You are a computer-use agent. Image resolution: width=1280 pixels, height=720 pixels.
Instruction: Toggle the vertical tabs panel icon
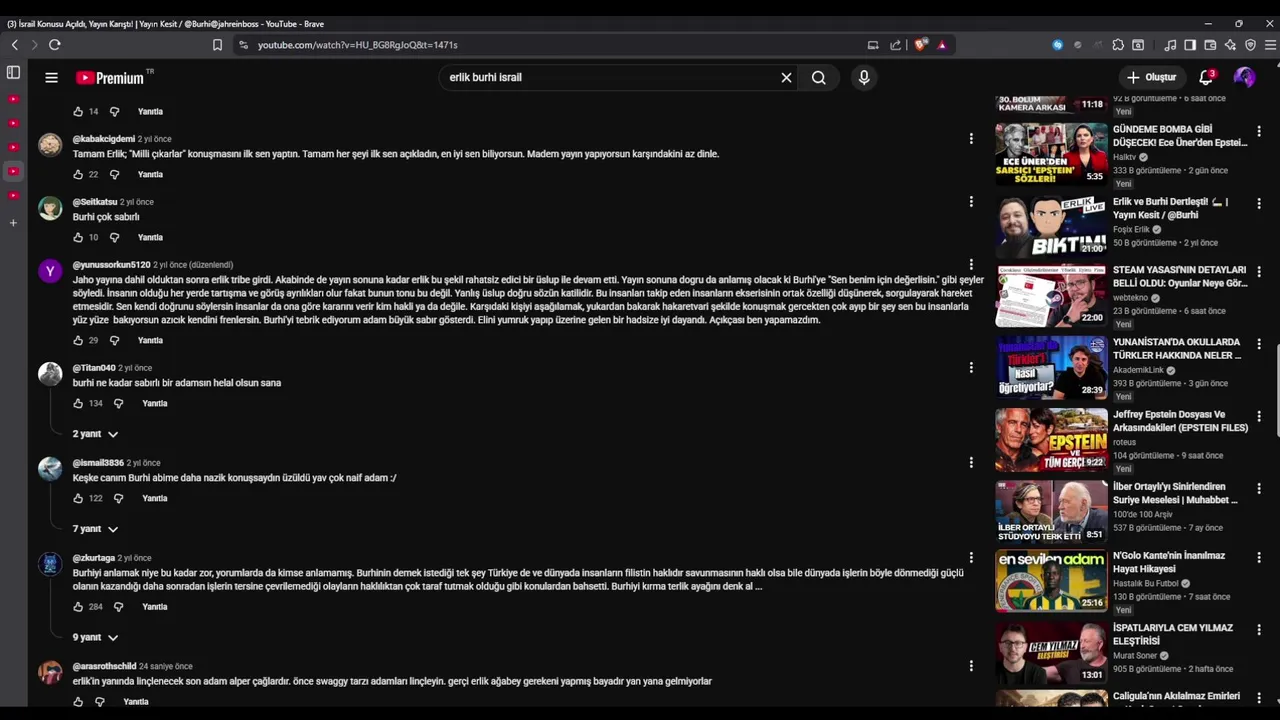click(x=13, y=72)
